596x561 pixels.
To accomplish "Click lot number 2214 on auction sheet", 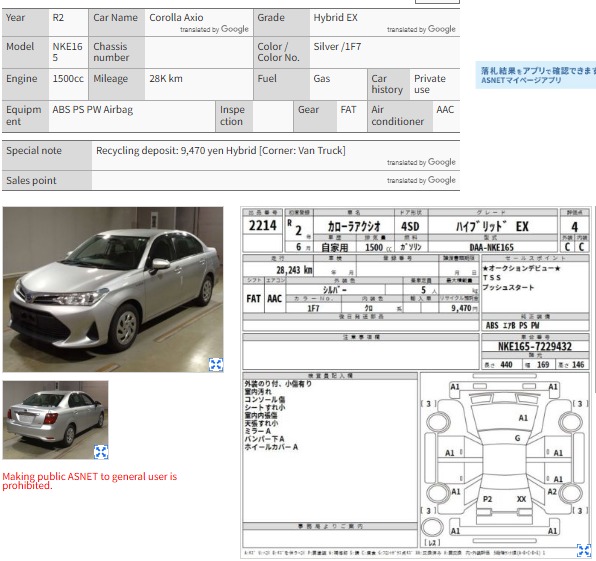I will coord(262,225).
